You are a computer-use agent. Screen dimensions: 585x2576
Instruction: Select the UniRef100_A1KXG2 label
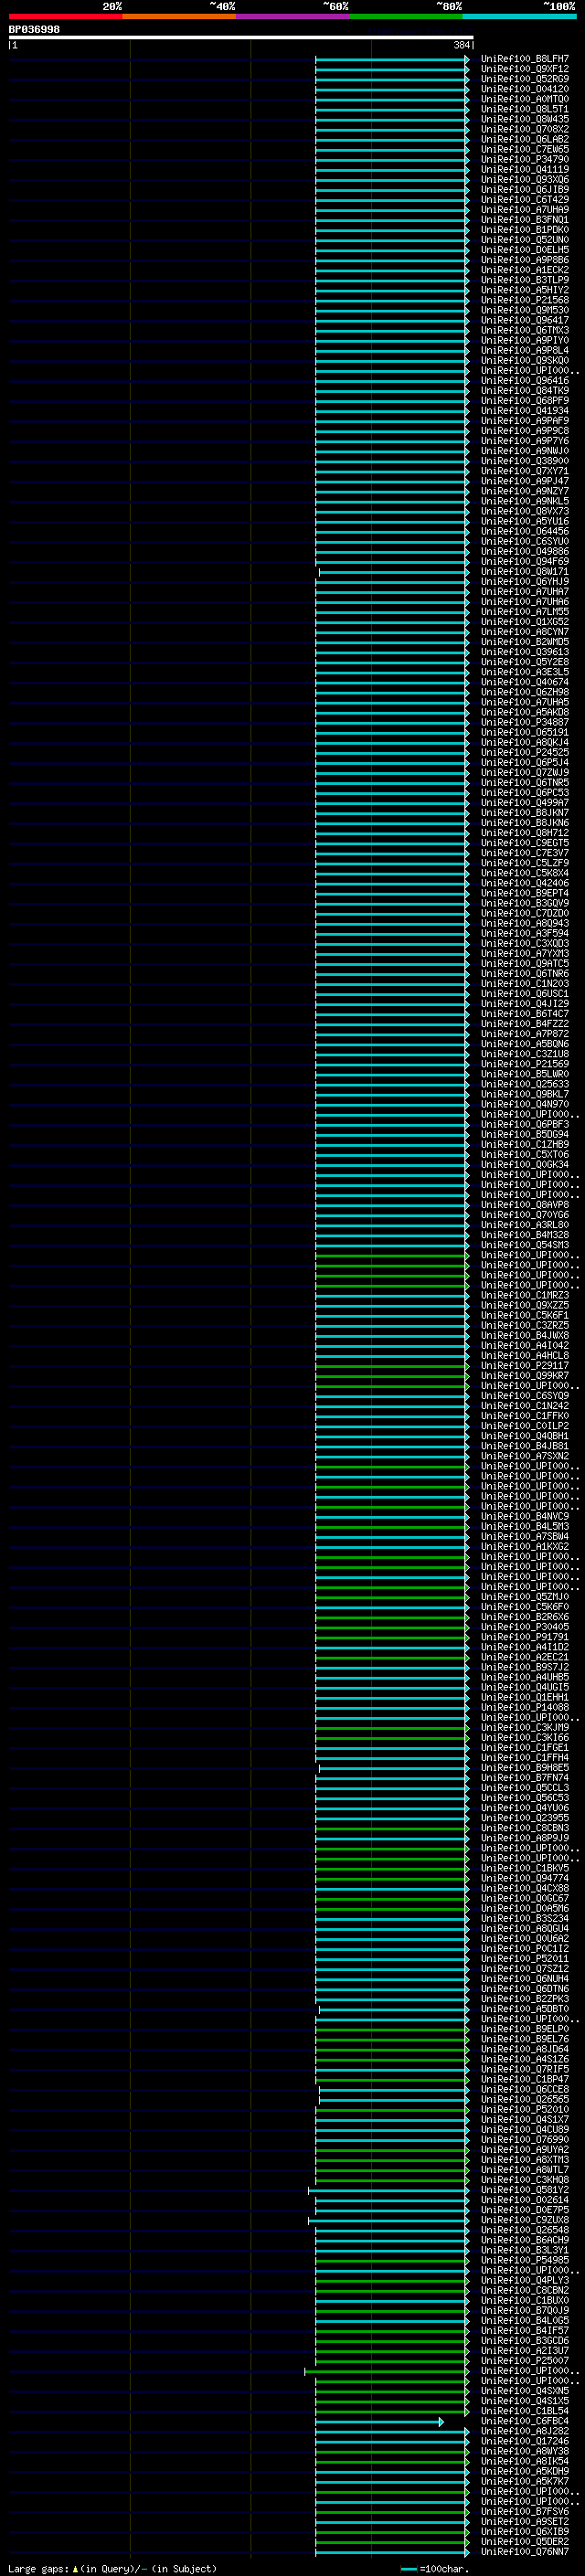click(524, 1546)
